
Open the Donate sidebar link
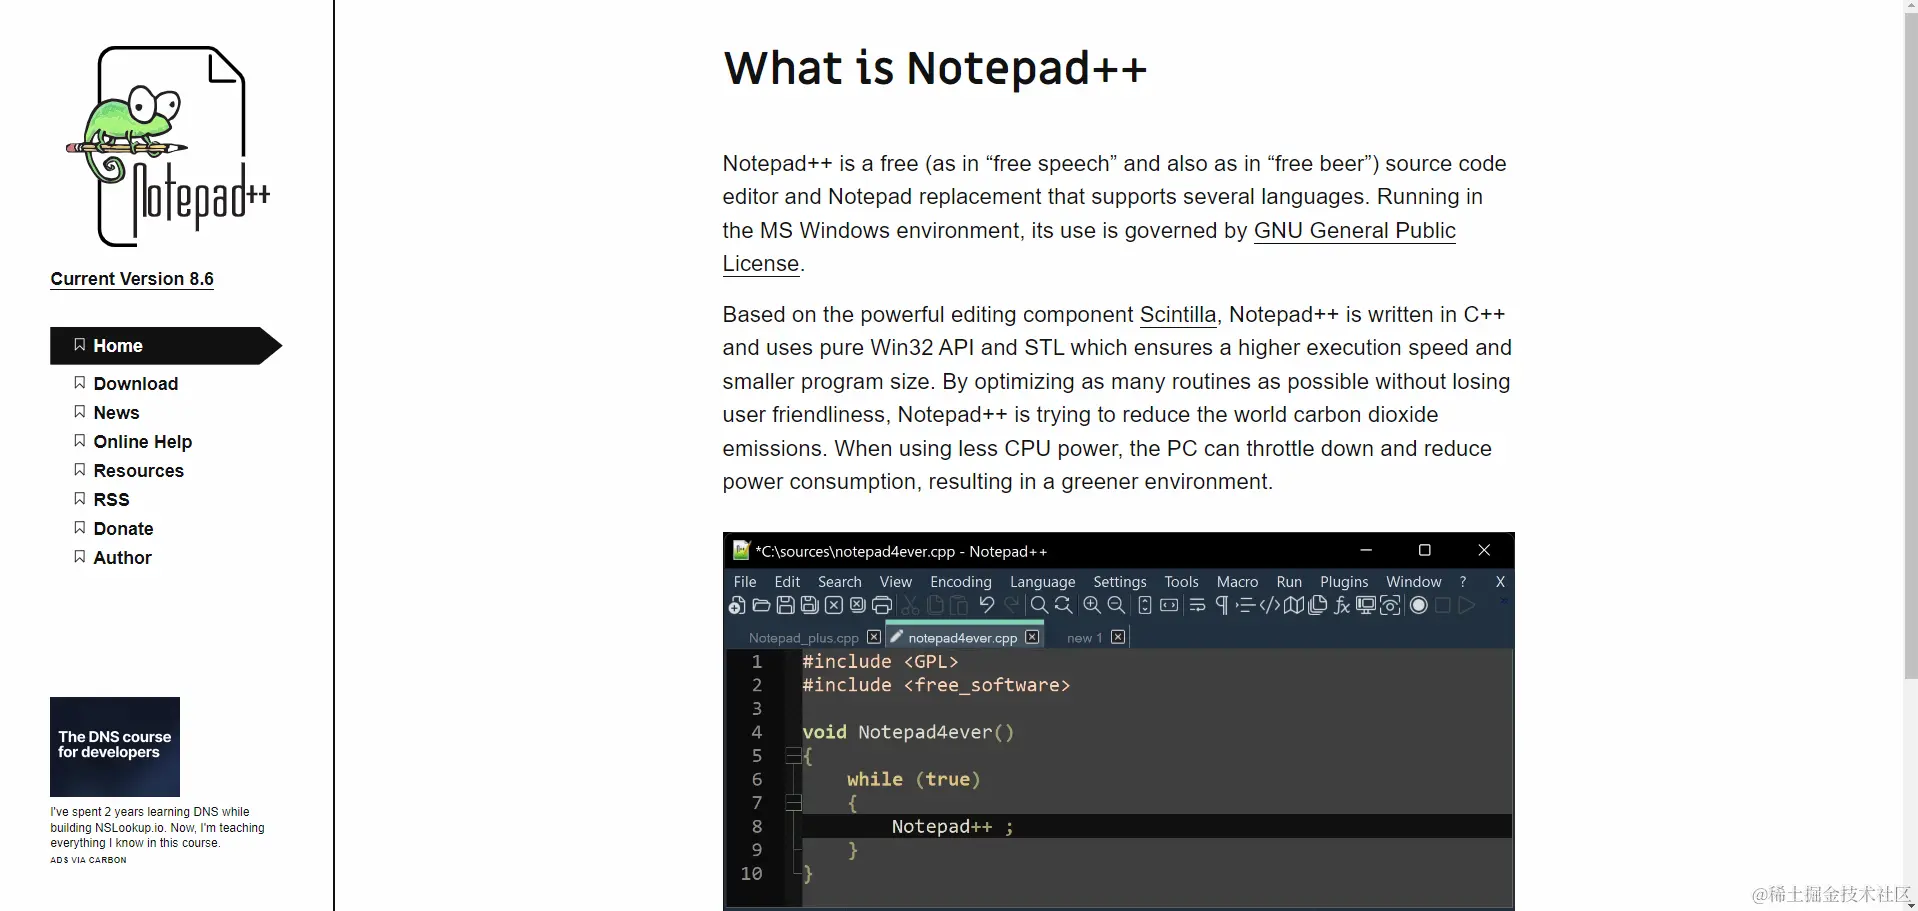pyautogui.click(x=123, y=529)
